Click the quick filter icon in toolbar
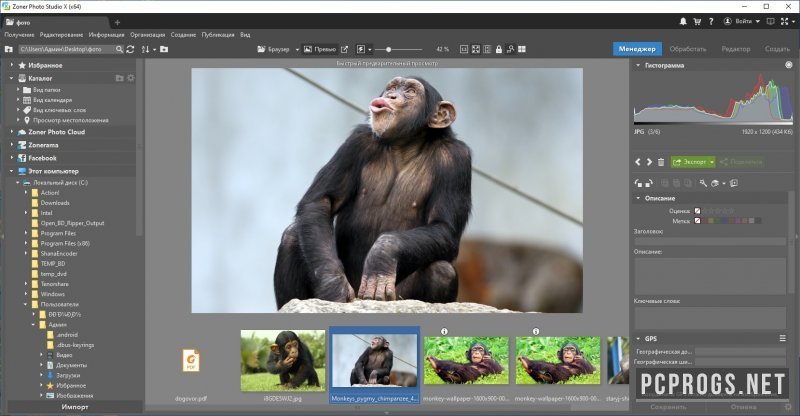 [361, 50]
